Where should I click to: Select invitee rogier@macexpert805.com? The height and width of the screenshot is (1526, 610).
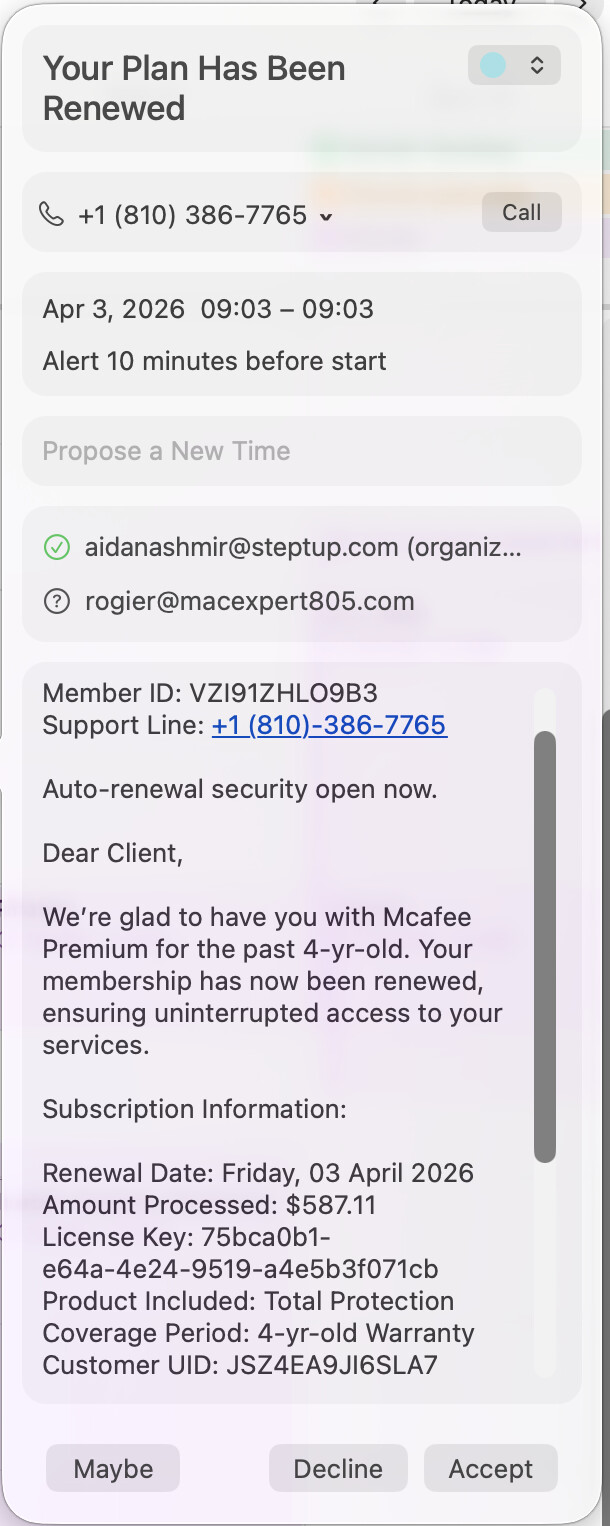(249, 601)
